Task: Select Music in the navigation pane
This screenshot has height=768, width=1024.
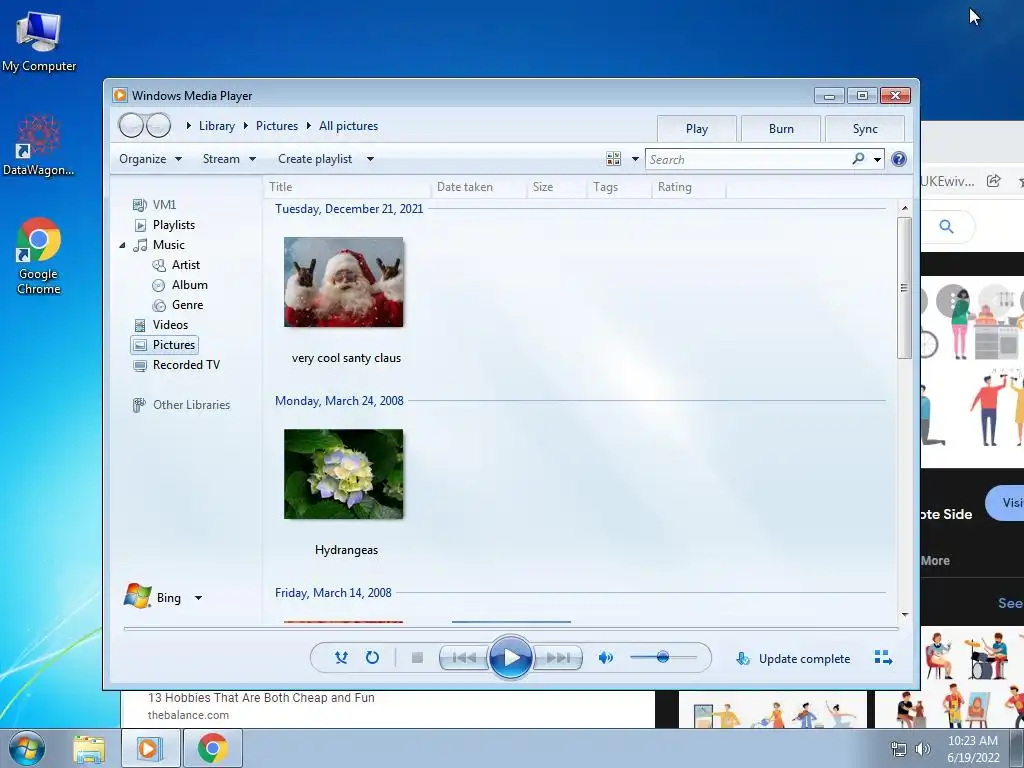Action: coord(159,245)
